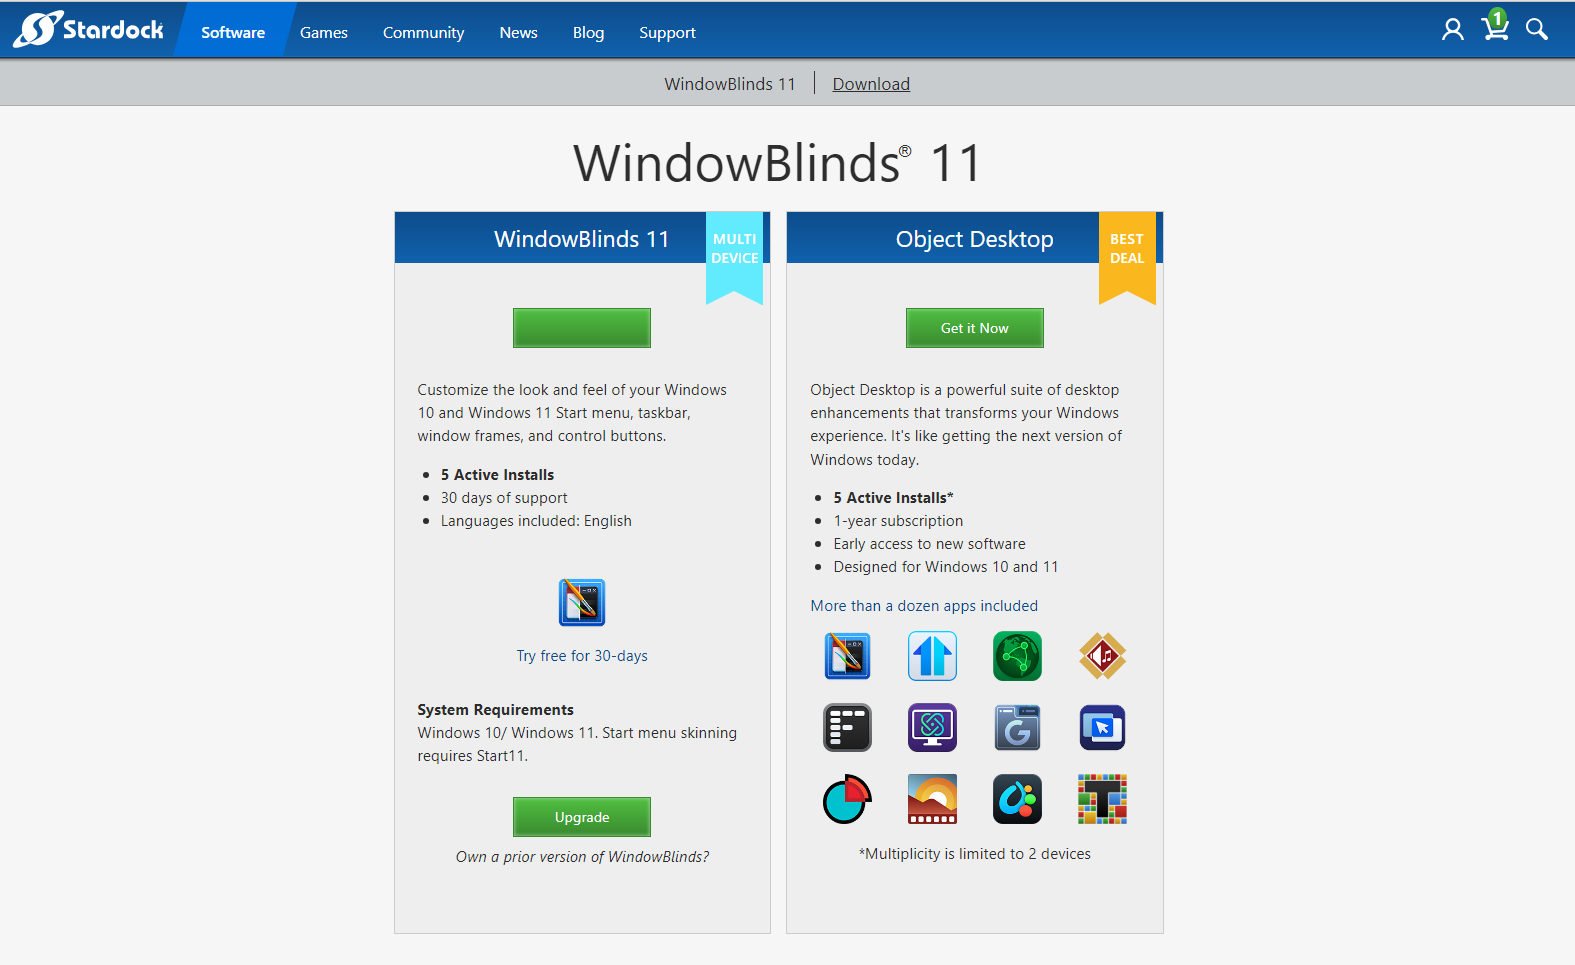Select WindowBlinds 11 in the sub-navigation bar
The height and width of the screenshot is (965, 1575).
tap(730, 84)
